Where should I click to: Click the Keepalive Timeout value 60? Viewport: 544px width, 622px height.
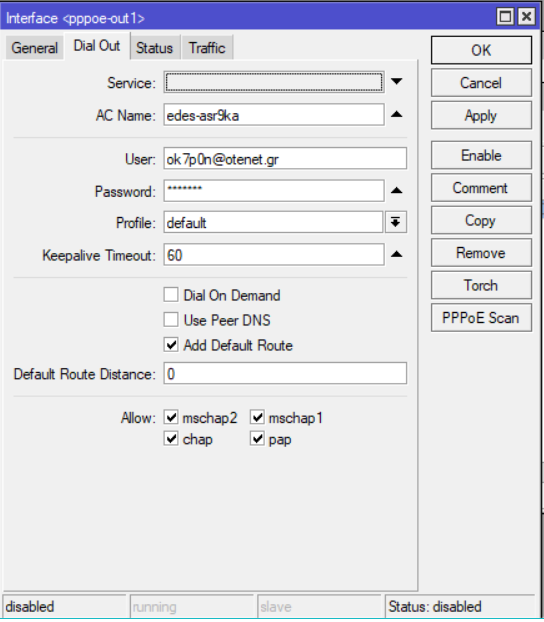274,255
